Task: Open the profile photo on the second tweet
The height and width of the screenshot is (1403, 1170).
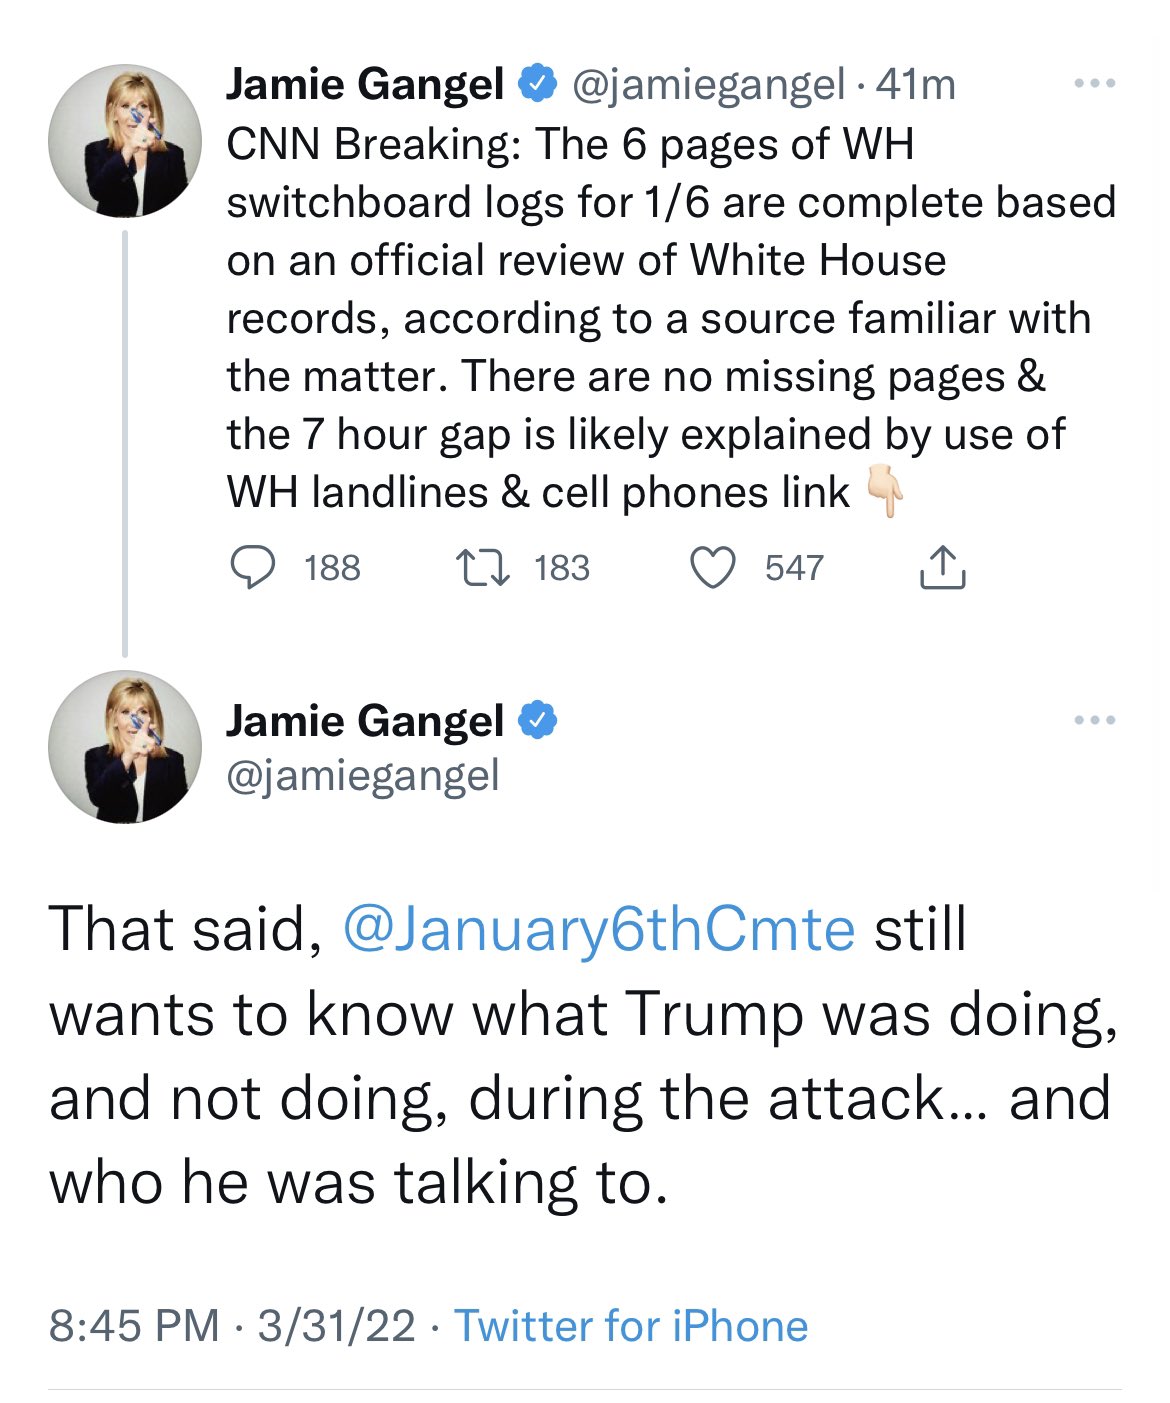Action: [x=125, y=747]
